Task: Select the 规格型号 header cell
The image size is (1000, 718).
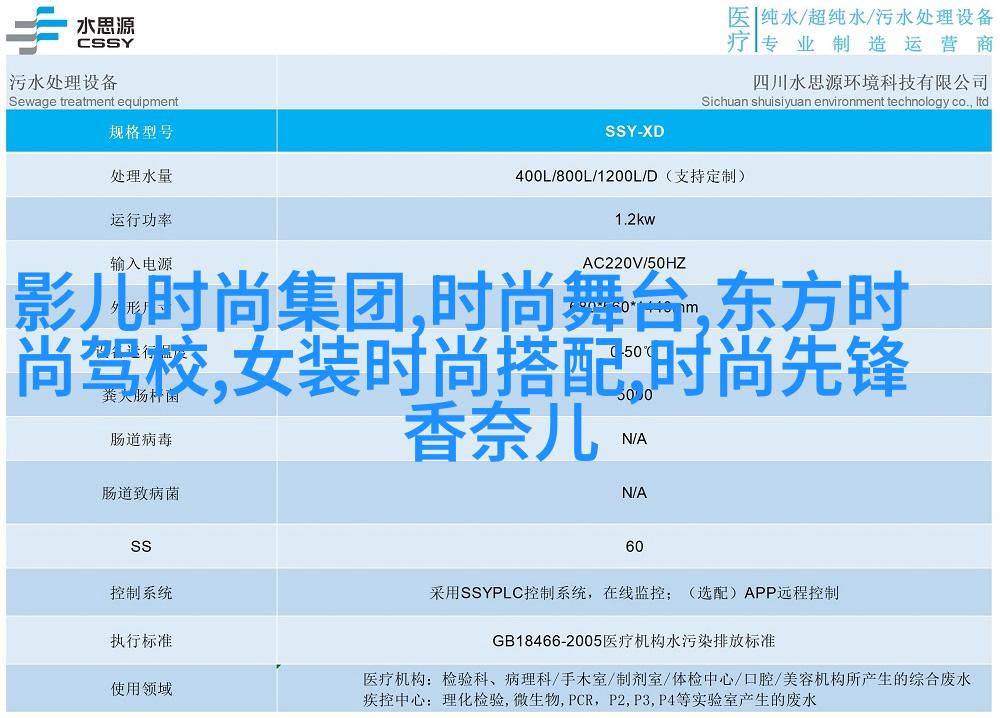Action: (x=141, y=132)
